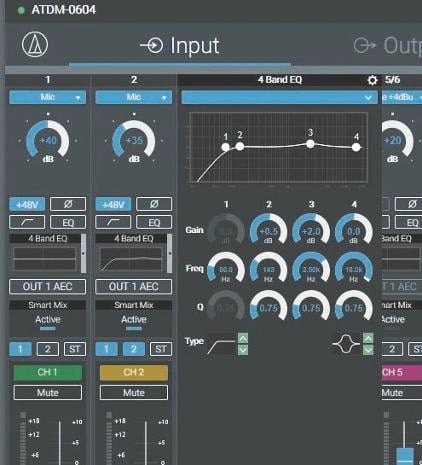The height and width of the screenshot is (465, 422).
Task: Toggle mix bus 1 on channel 2
Action: [106, 349]
